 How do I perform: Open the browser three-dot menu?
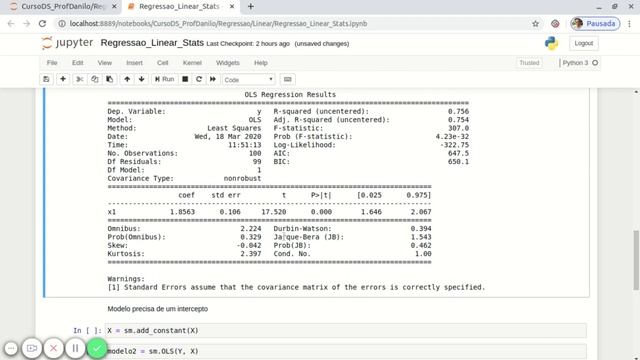(x=629, y=24)
